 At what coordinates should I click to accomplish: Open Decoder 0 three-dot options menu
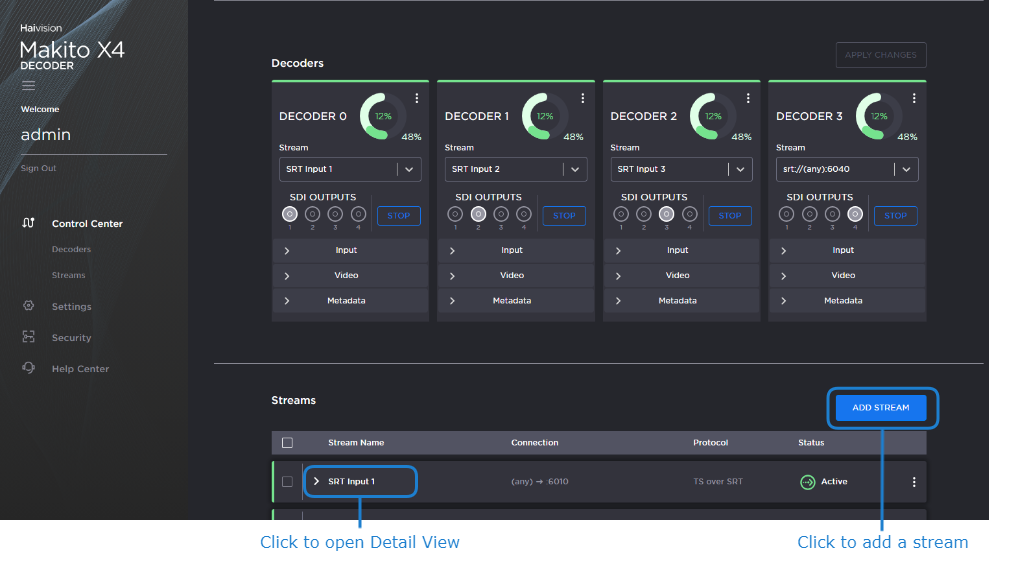417,99
